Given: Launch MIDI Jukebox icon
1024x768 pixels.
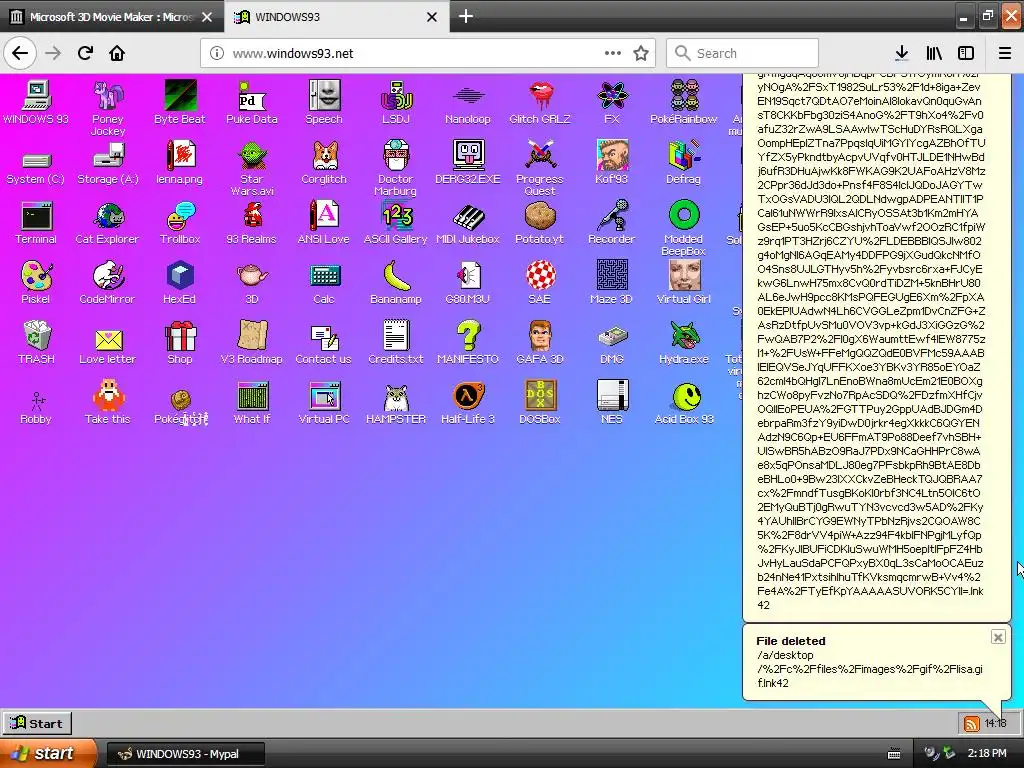Looking at the screenshot, I should pos(468,216).
